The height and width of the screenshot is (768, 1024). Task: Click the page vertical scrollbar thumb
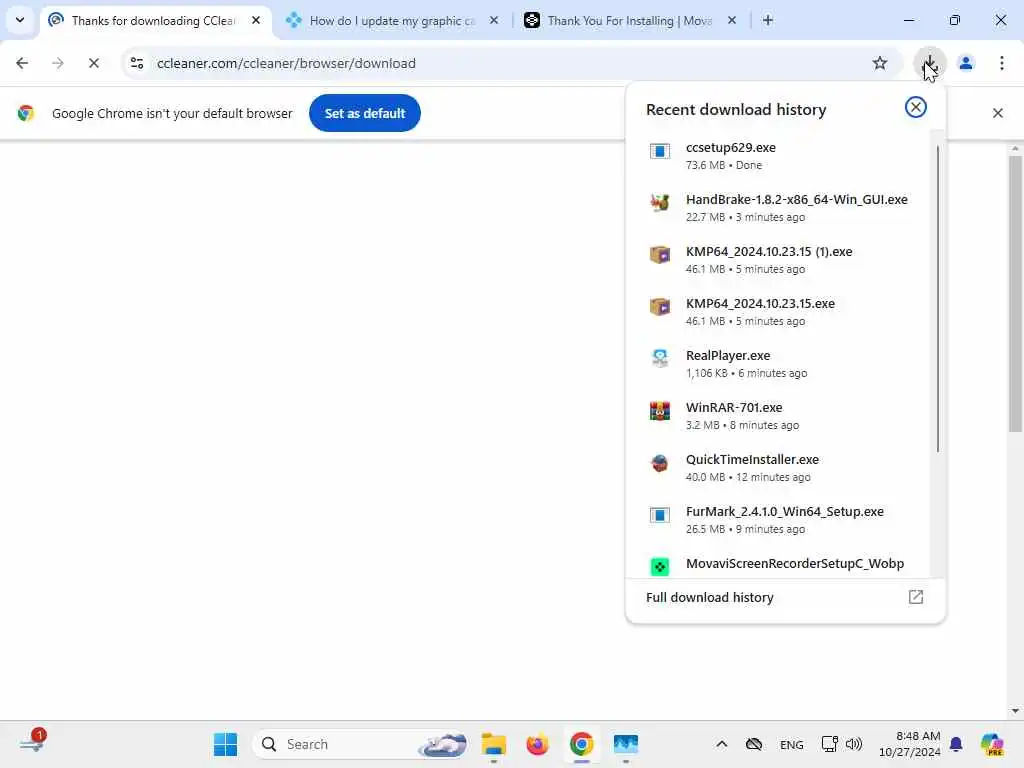(1014, 294)
